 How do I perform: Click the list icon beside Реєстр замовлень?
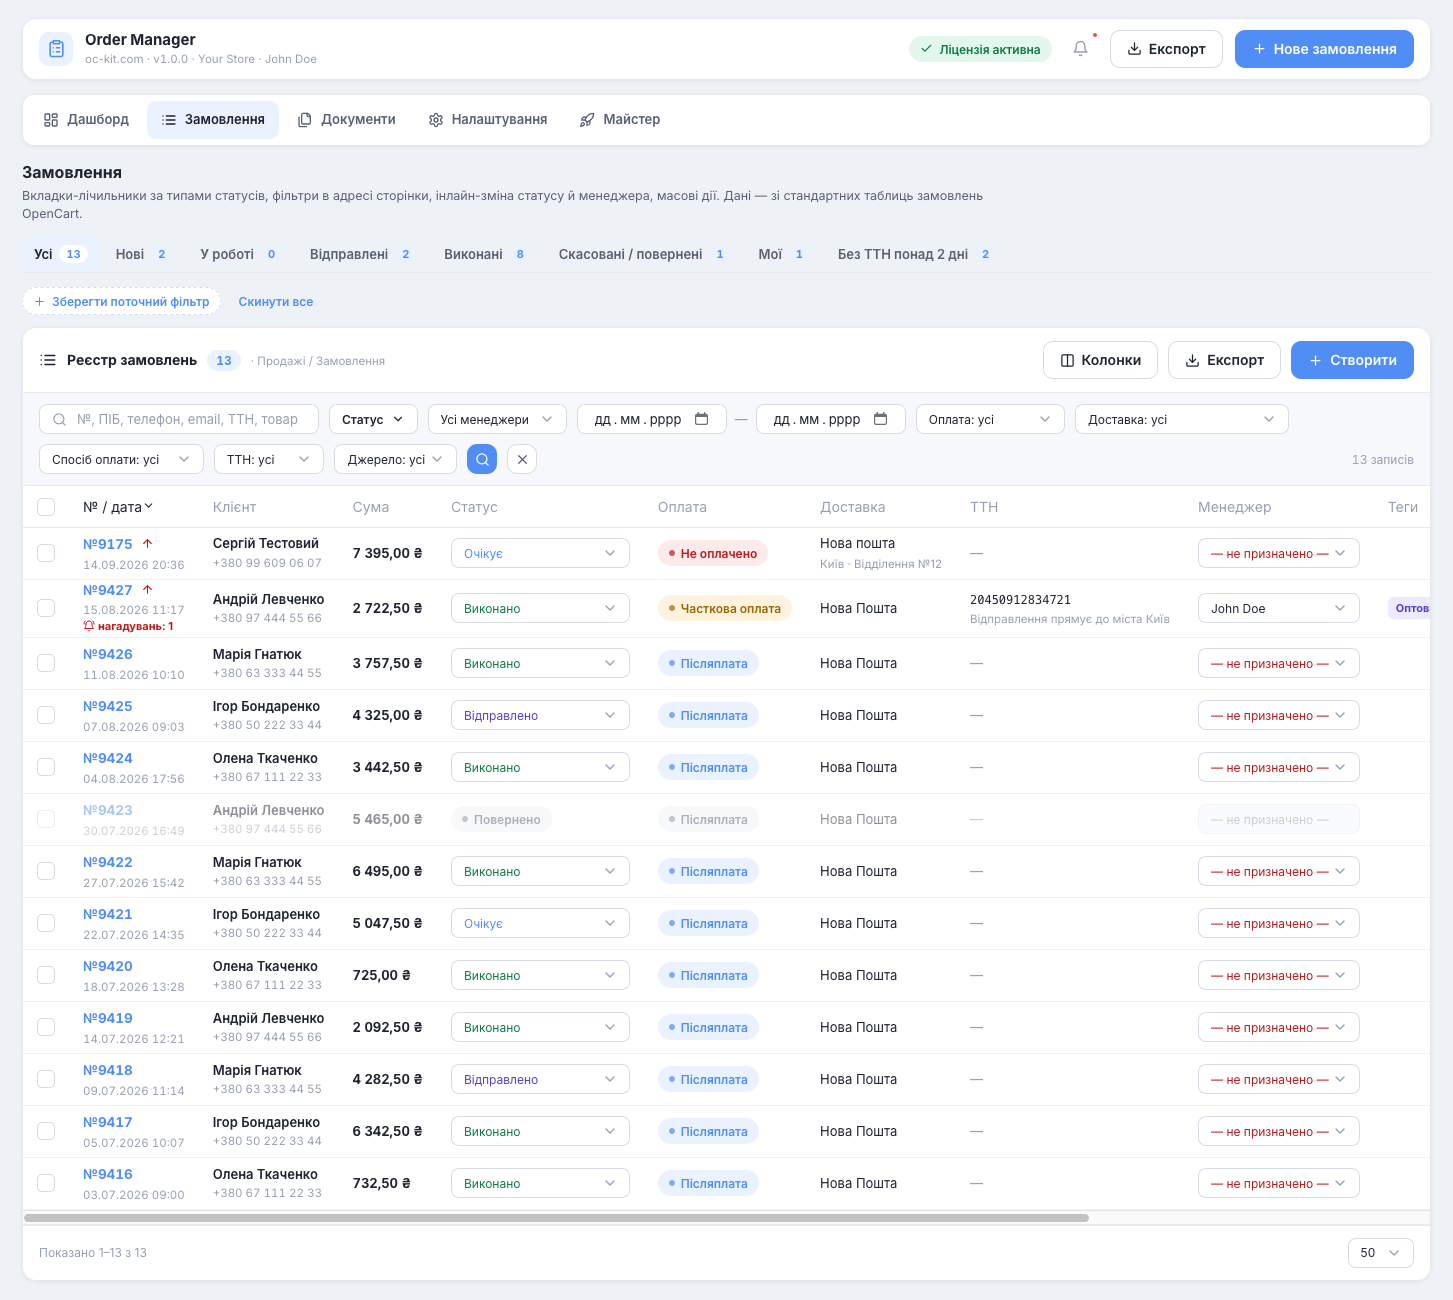coord(48,360)
